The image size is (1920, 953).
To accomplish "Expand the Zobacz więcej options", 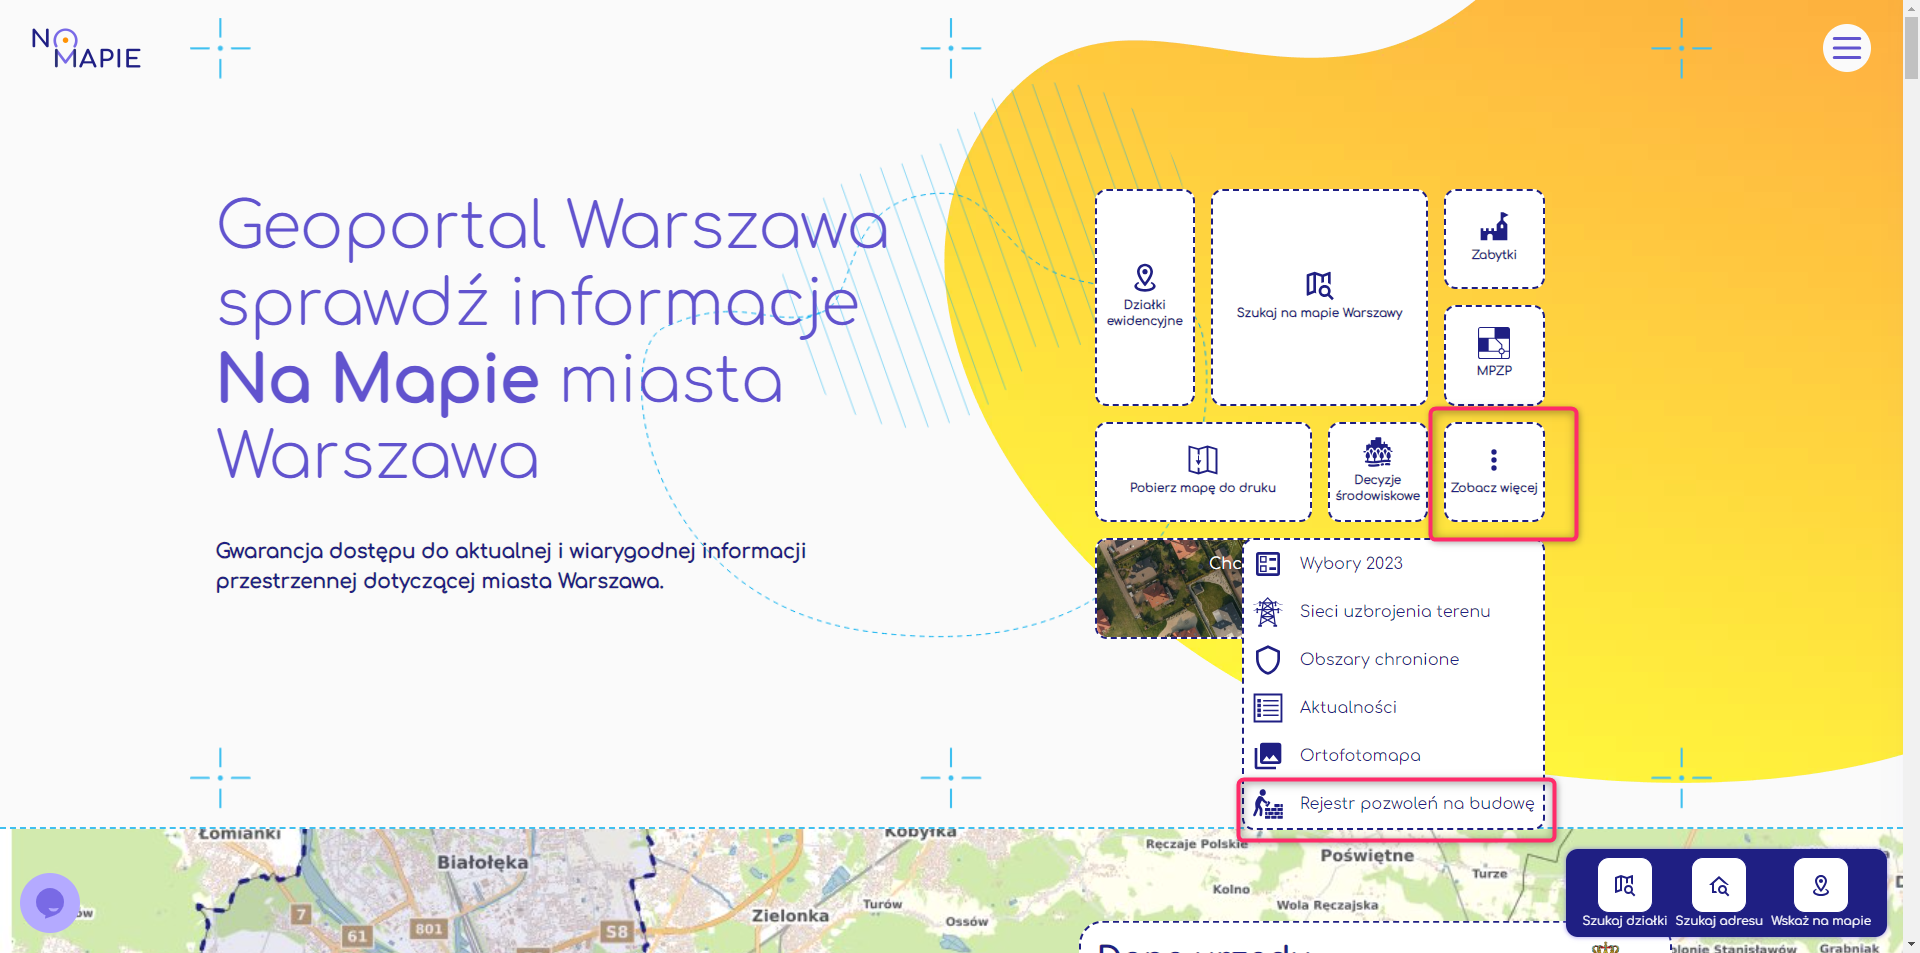I will coord(1493,472).
